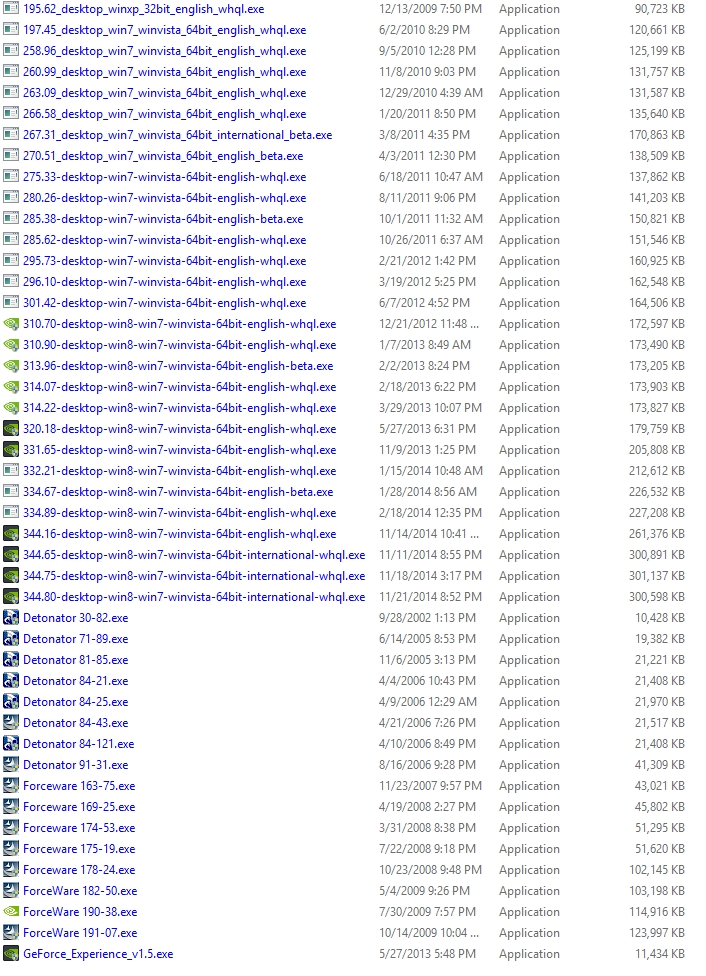The height and width of the screenshot is (976, 706).
Task: Click the icon of Detonator 71-89.exe
Action: (x=11, y=639)
